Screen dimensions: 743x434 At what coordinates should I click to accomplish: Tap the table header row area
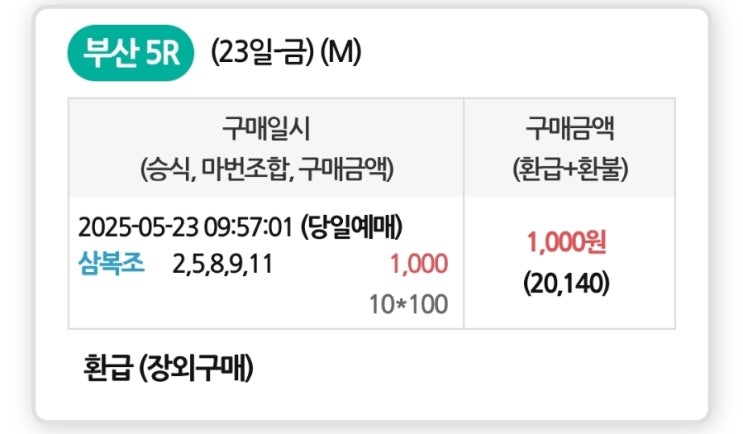tap(372, 148)
